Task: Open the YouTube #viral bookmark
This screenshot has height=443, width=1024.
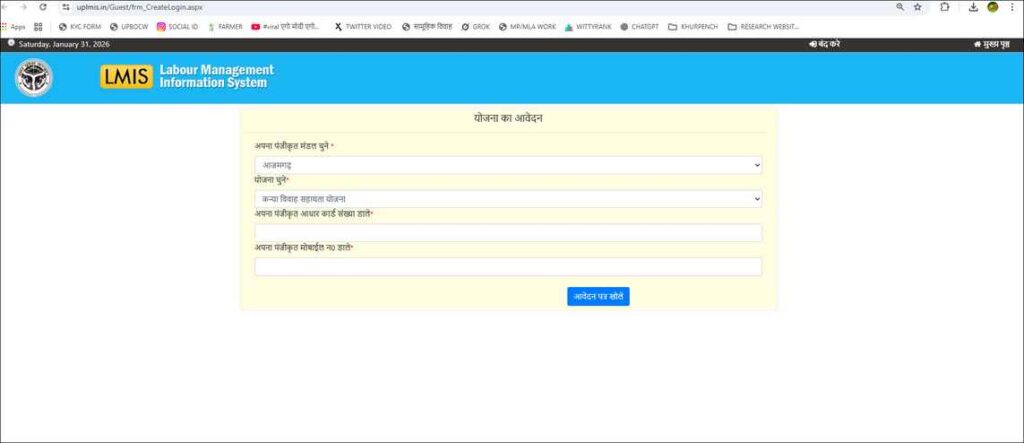Action: (285, 27)
